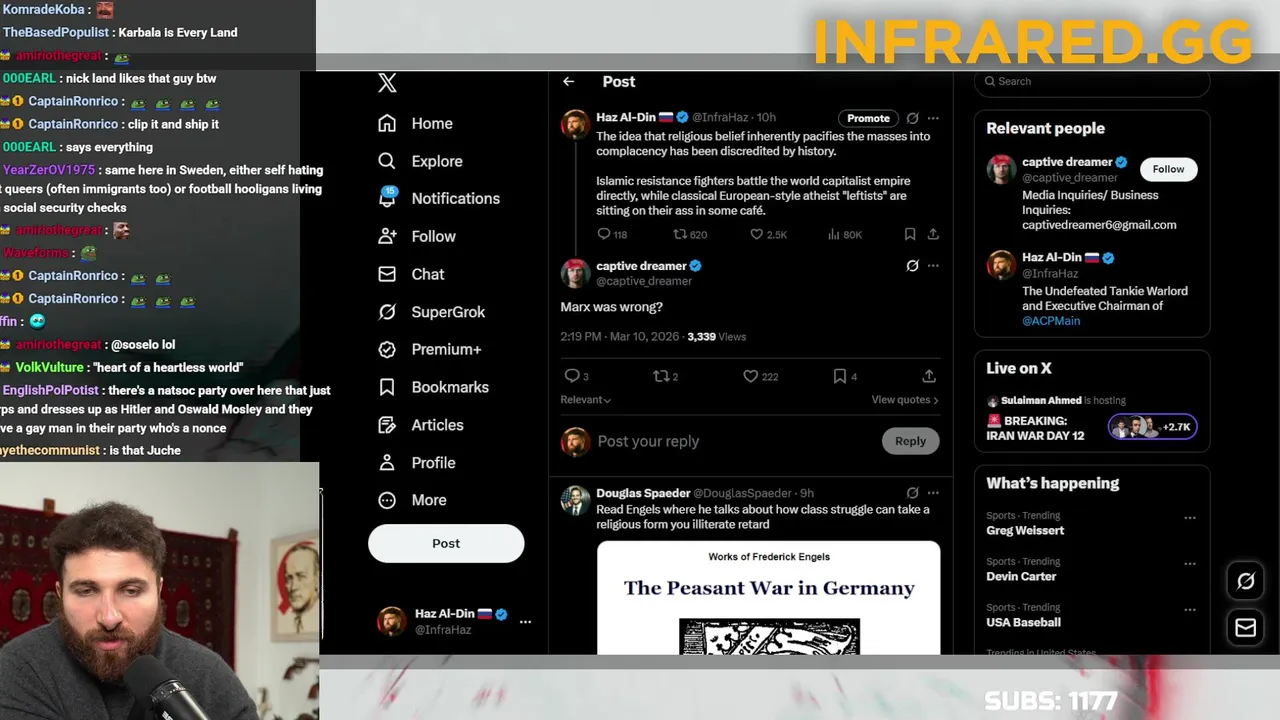Open The Peasant War in Germany image
Image resolution: width=1280 pixels, height=720 pixels.
[769, 598]
